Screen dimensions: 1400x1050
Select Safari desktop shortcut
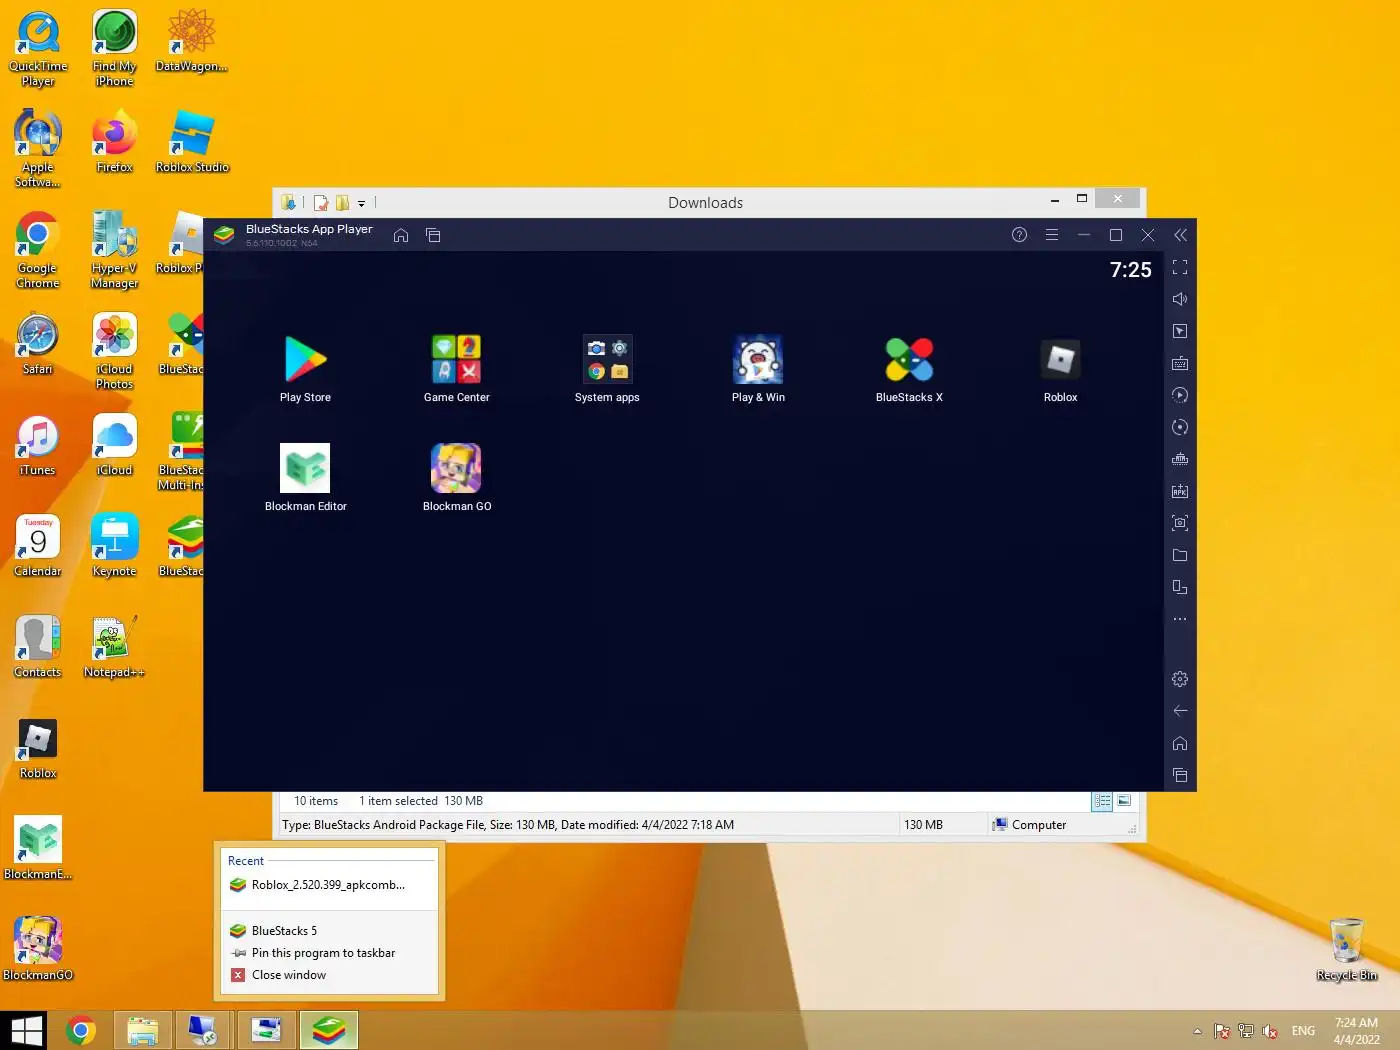click(38, 345)
